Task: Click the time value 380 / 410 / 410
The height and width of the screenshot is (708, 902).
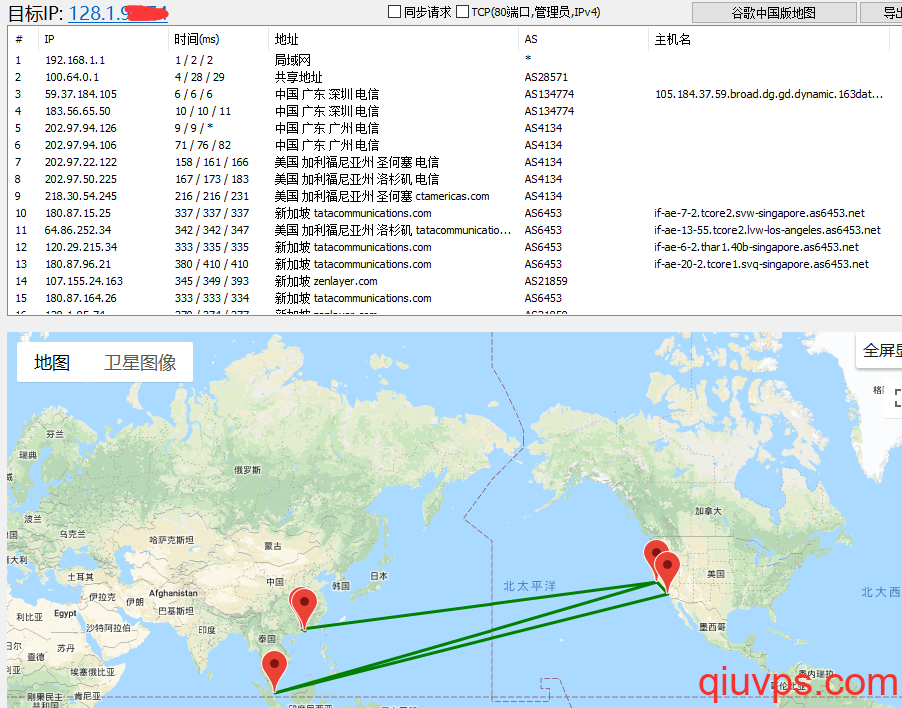Action: point(212,264)
